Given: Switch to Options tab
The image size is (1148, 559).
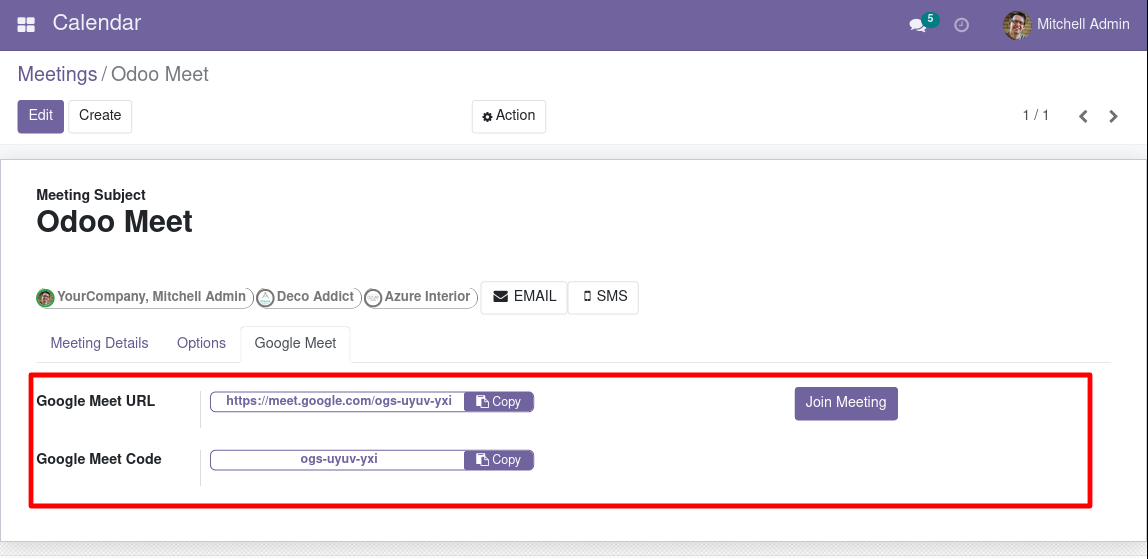Looking at the screenshot, I should tap(201, 343).
